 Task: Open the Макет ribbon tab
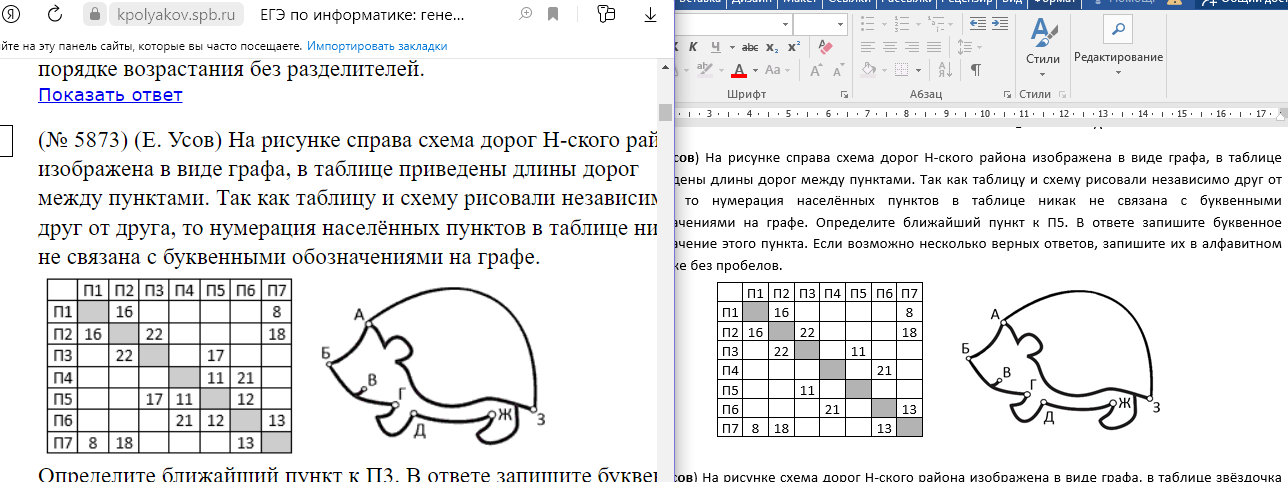[x=799, y=2]
